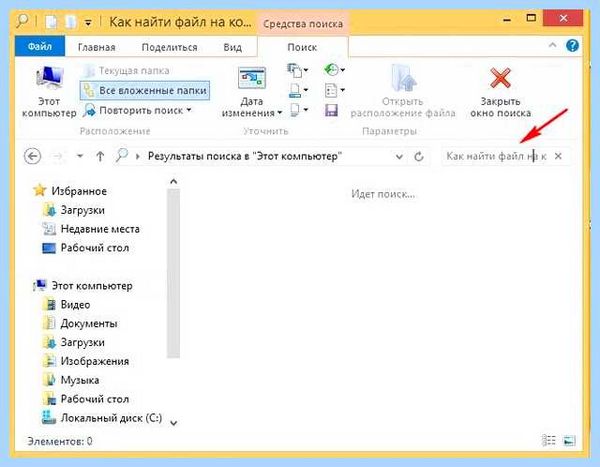Image resolution: width=600 pixels, height=467 pixels.
Task: Select the Поиск ribbon tab
Action: tap(302, 47)
